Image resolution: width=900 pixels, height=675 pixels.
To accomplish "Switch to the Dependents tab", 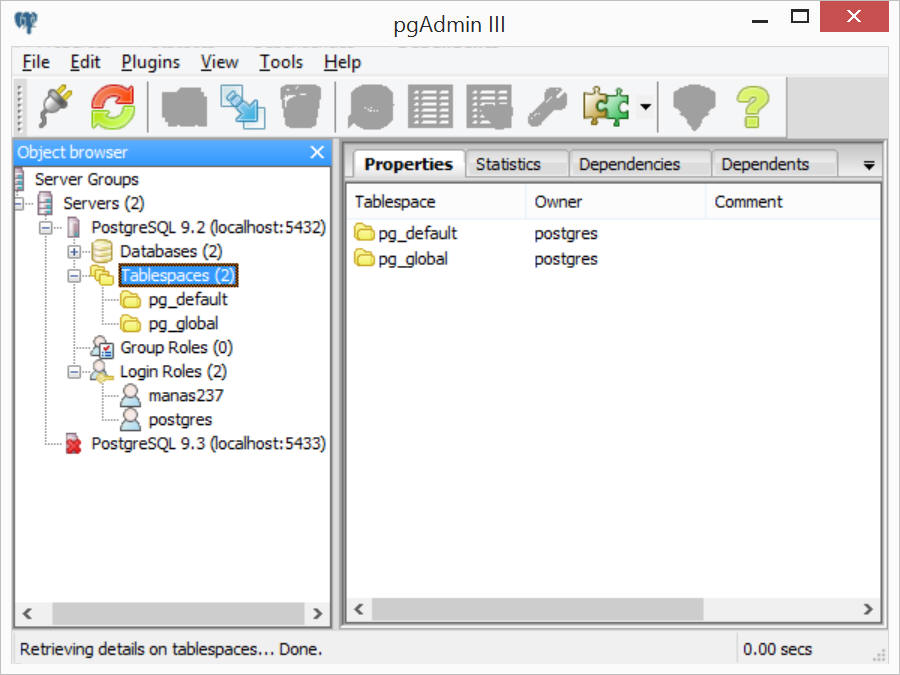I will click(765, 164).
